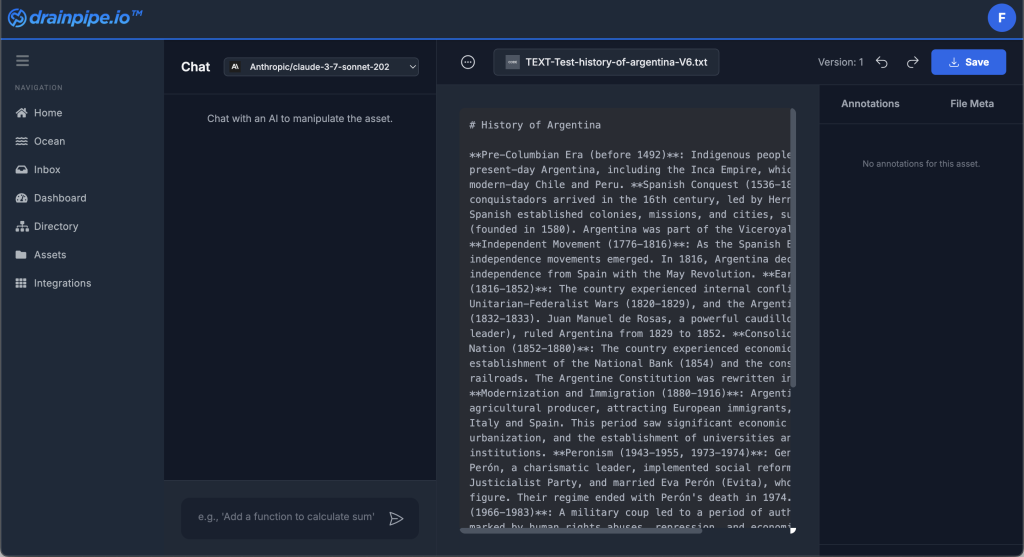Switch to the Annotations tab

870,104
